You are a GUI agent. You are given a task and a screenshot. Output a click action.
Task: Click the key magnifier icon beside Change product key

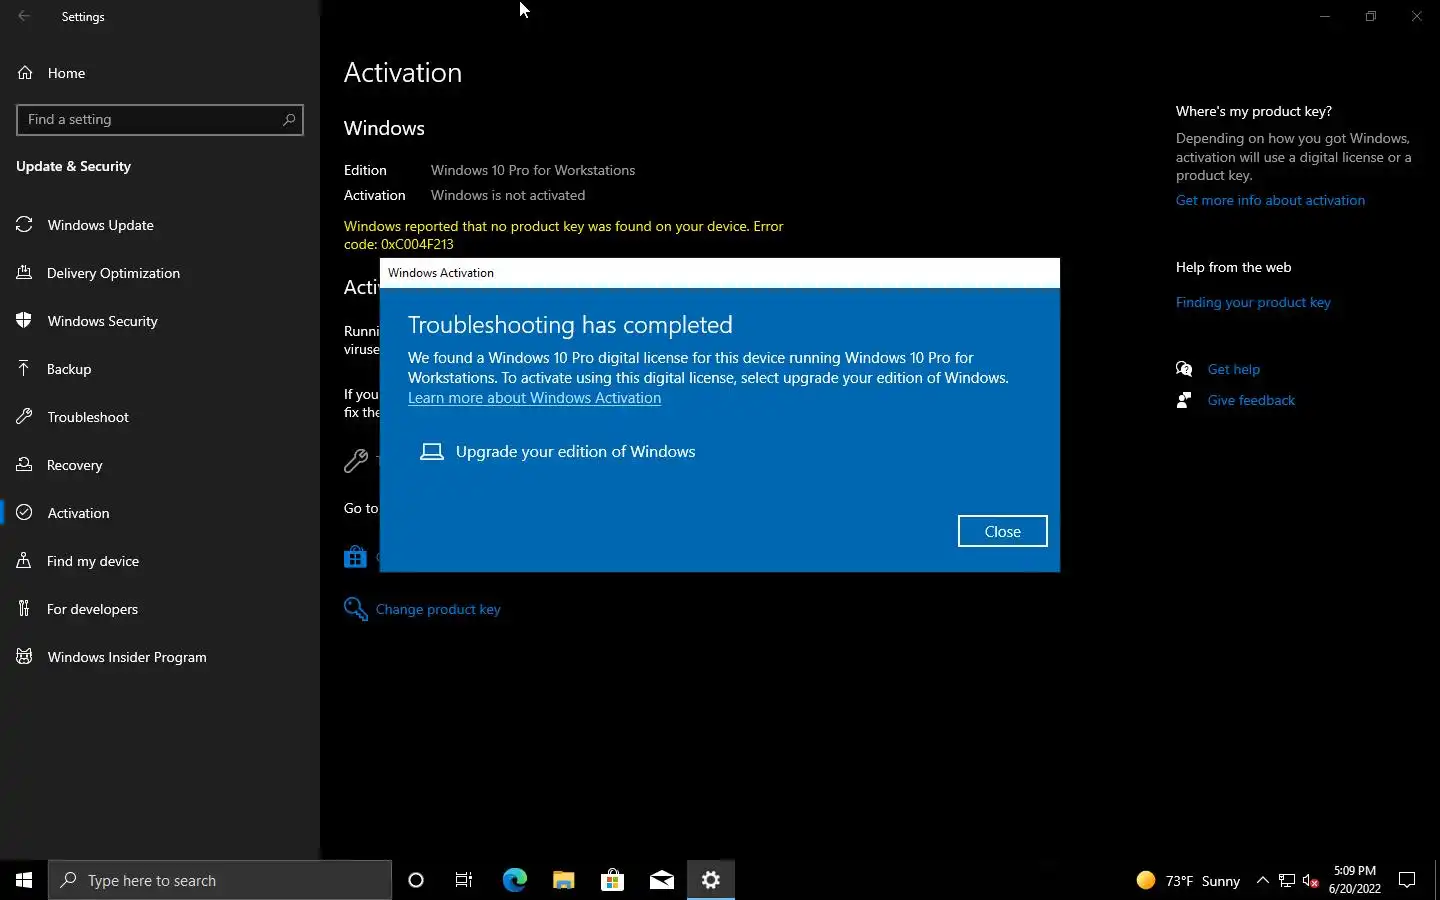(355, 609)
